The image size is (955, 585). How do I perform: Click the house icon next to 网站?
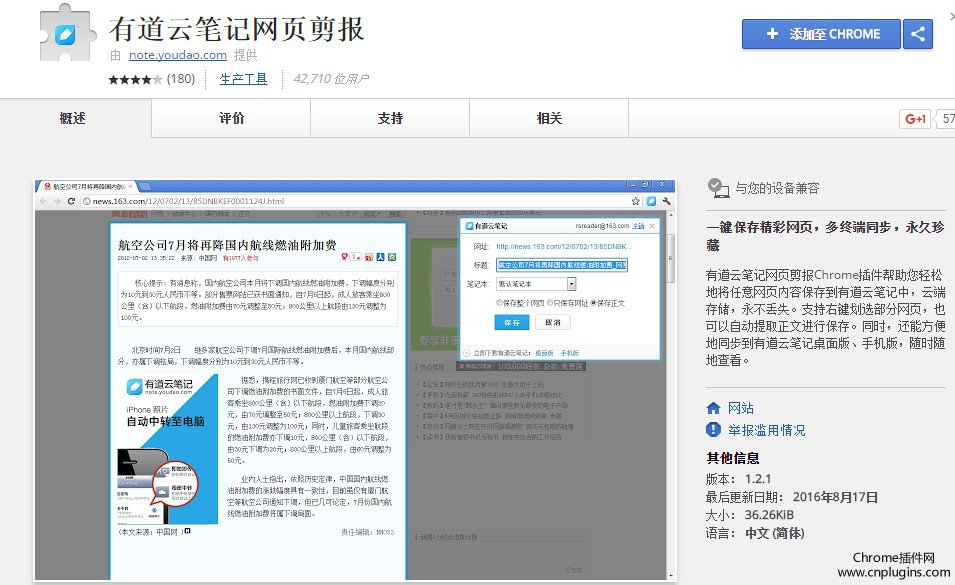click(x=713, y=408)
